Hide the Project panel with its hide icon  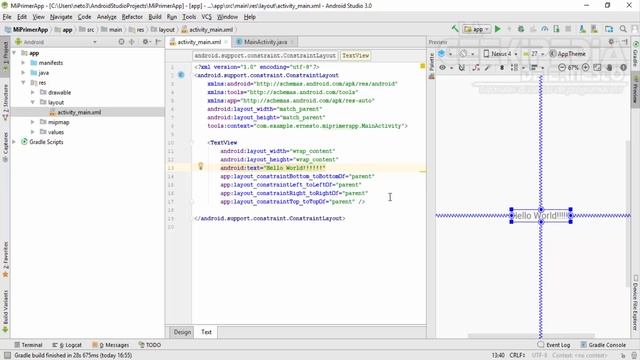tap(158, 42)
